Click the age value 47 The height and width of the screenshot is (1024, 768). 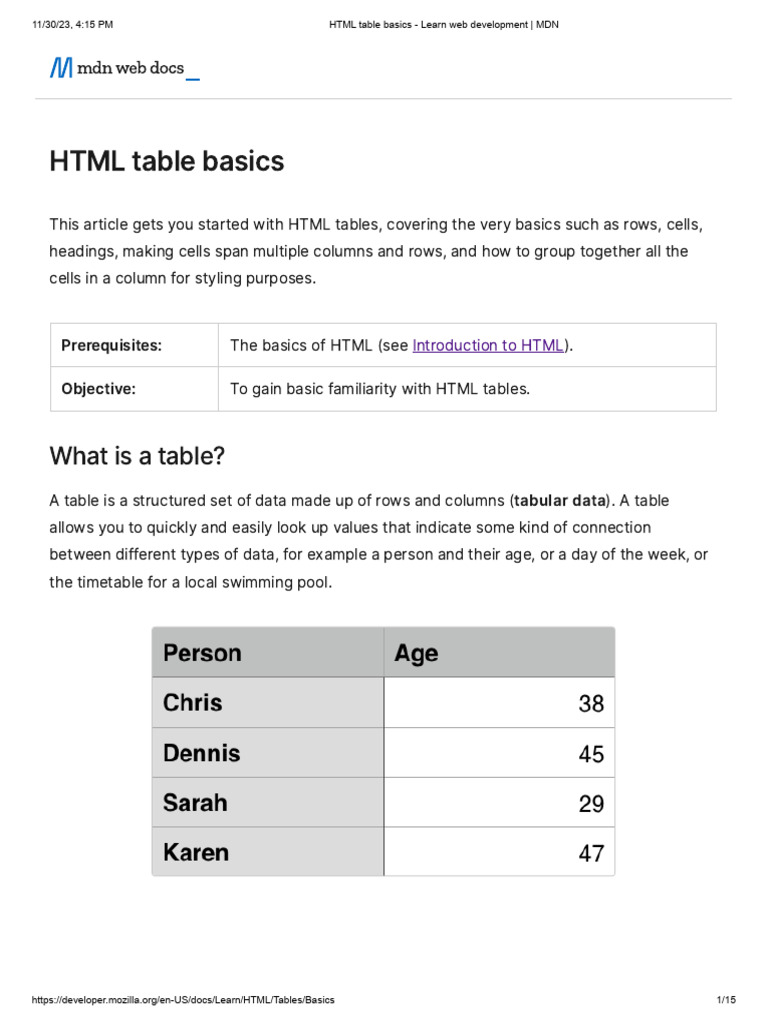click(x=591, y=854)
